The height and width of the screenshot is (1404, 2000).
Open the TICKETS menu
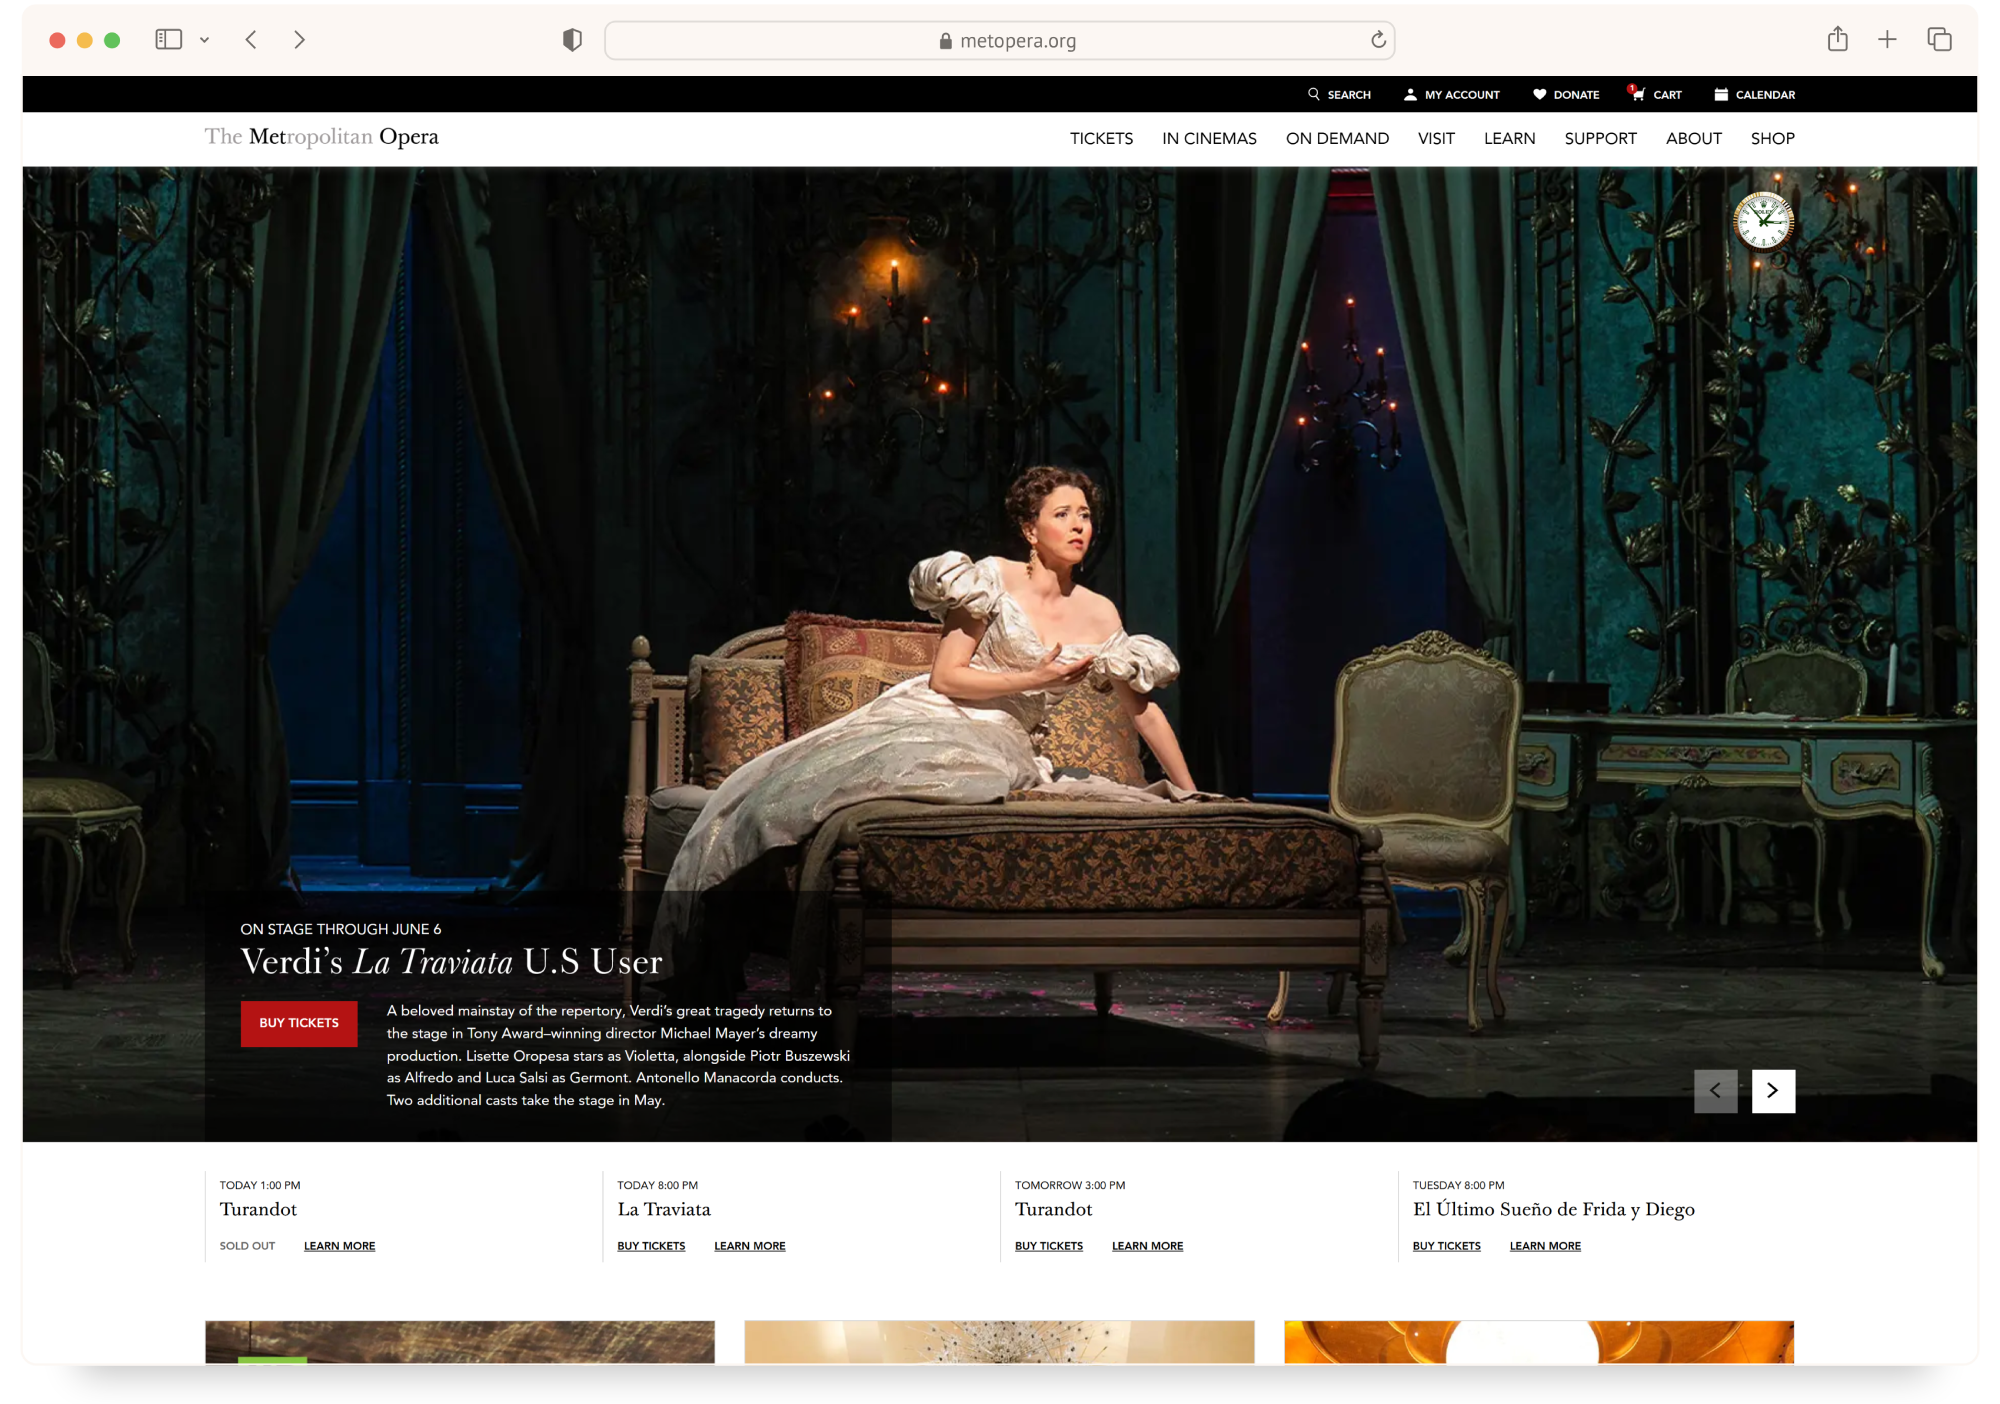(x=1101, y=139)
